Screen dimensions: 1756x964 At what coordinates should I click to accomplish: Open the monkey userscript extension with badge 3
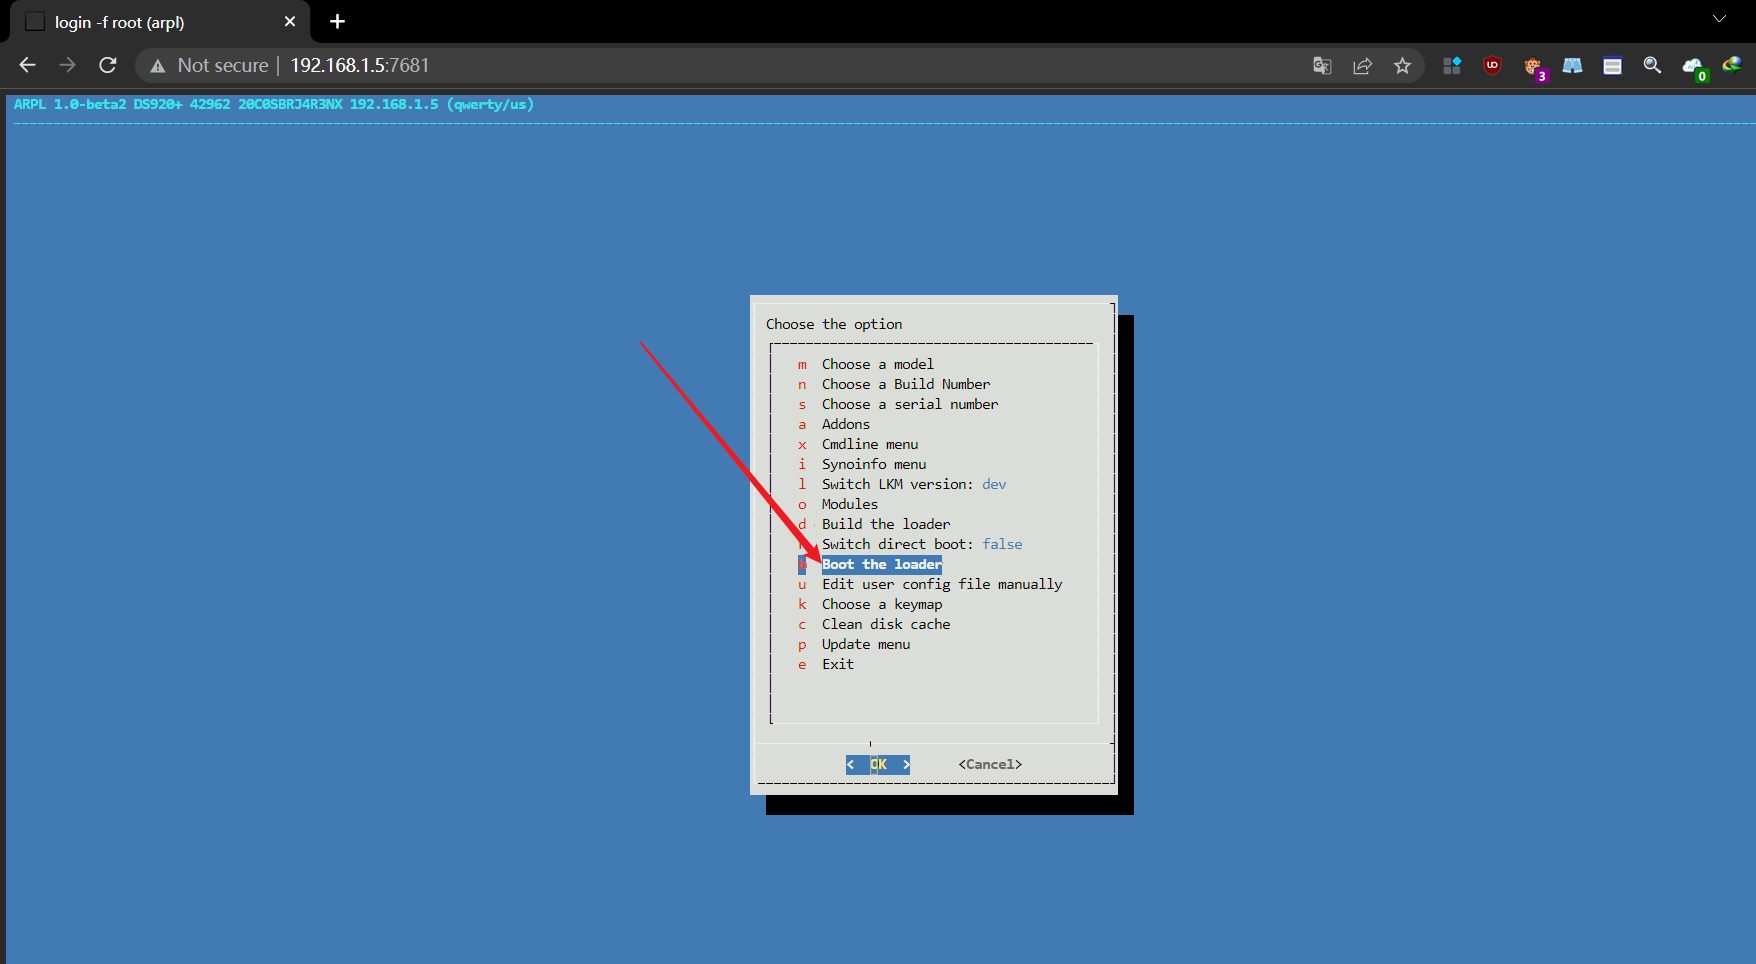[x=1534, y=67]
